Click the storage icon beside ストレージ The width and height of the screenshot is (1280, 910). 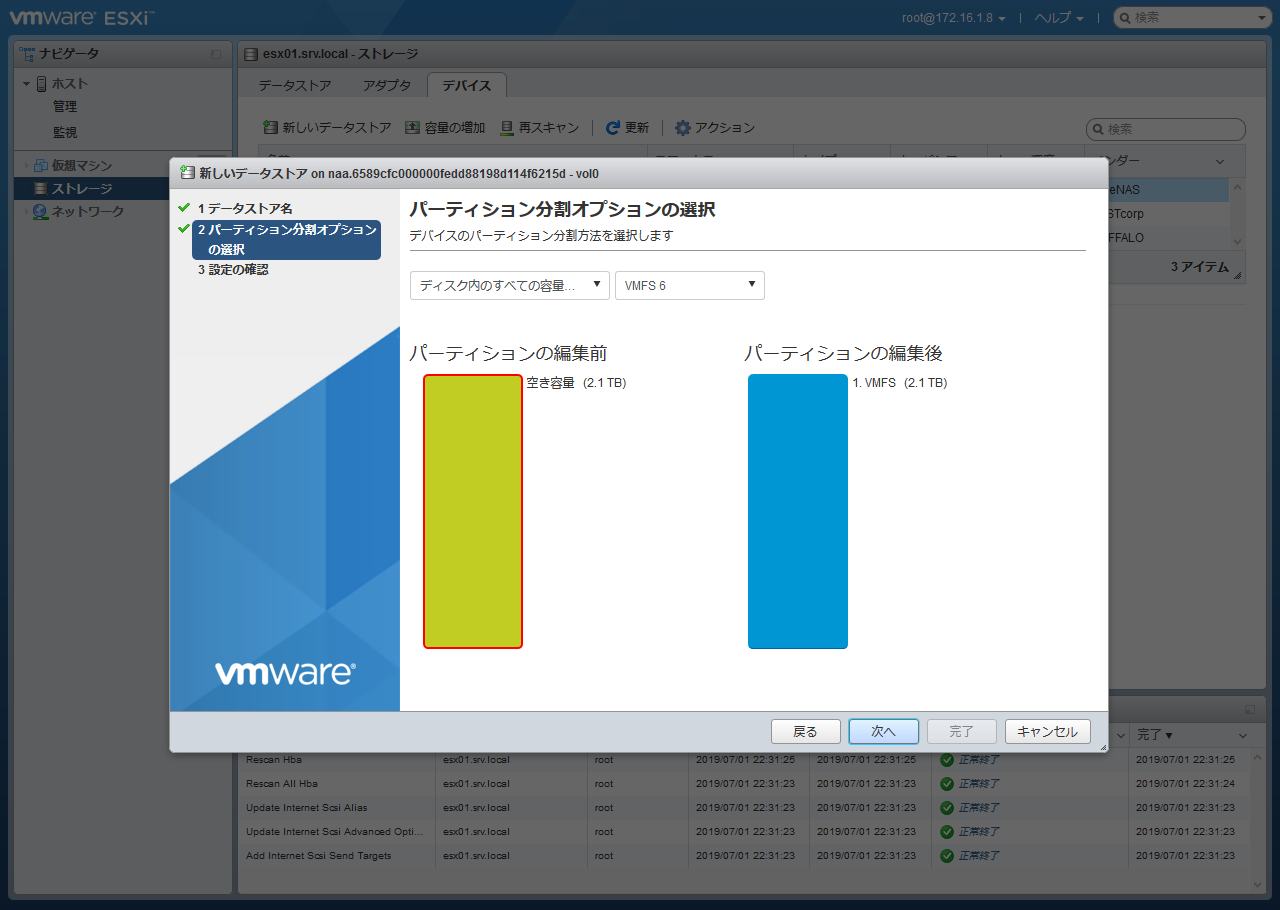click(x=41, y=189)
